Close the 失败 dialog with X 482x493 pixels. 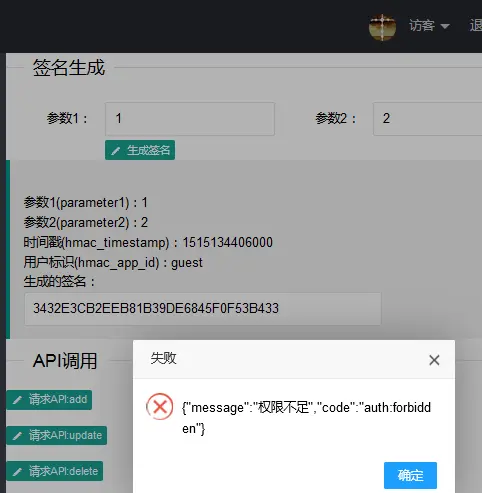(x=434, y=360)
